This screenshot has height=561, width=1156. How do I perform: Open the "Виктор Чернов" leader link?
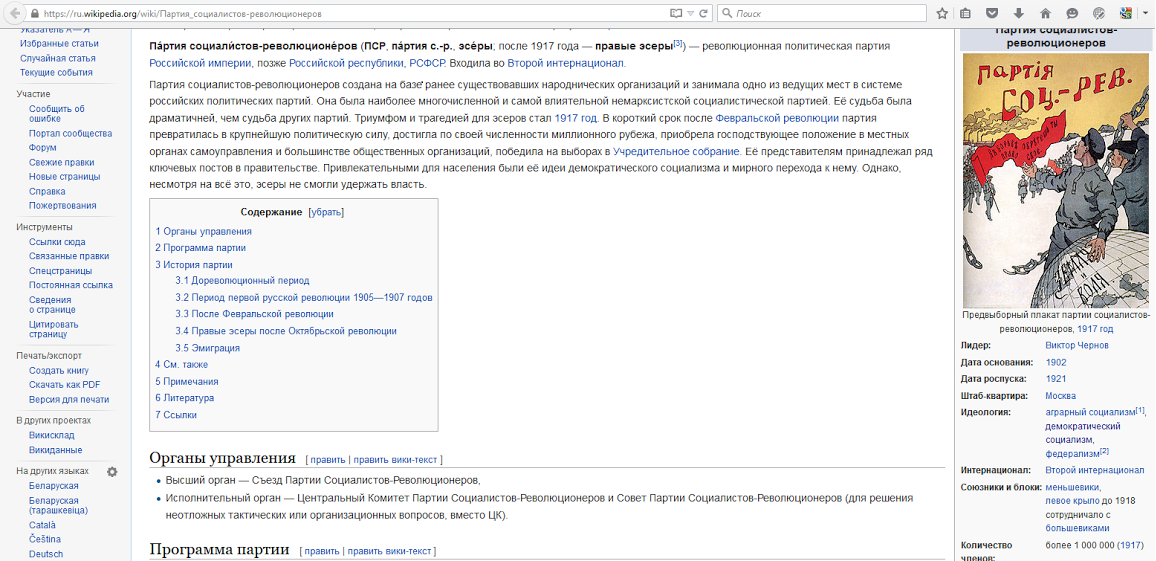(1076, 345)
